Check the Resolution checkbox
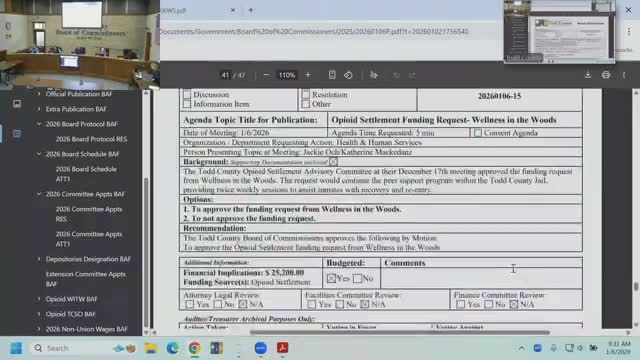 pyautogui.click(x=306, y=94)
